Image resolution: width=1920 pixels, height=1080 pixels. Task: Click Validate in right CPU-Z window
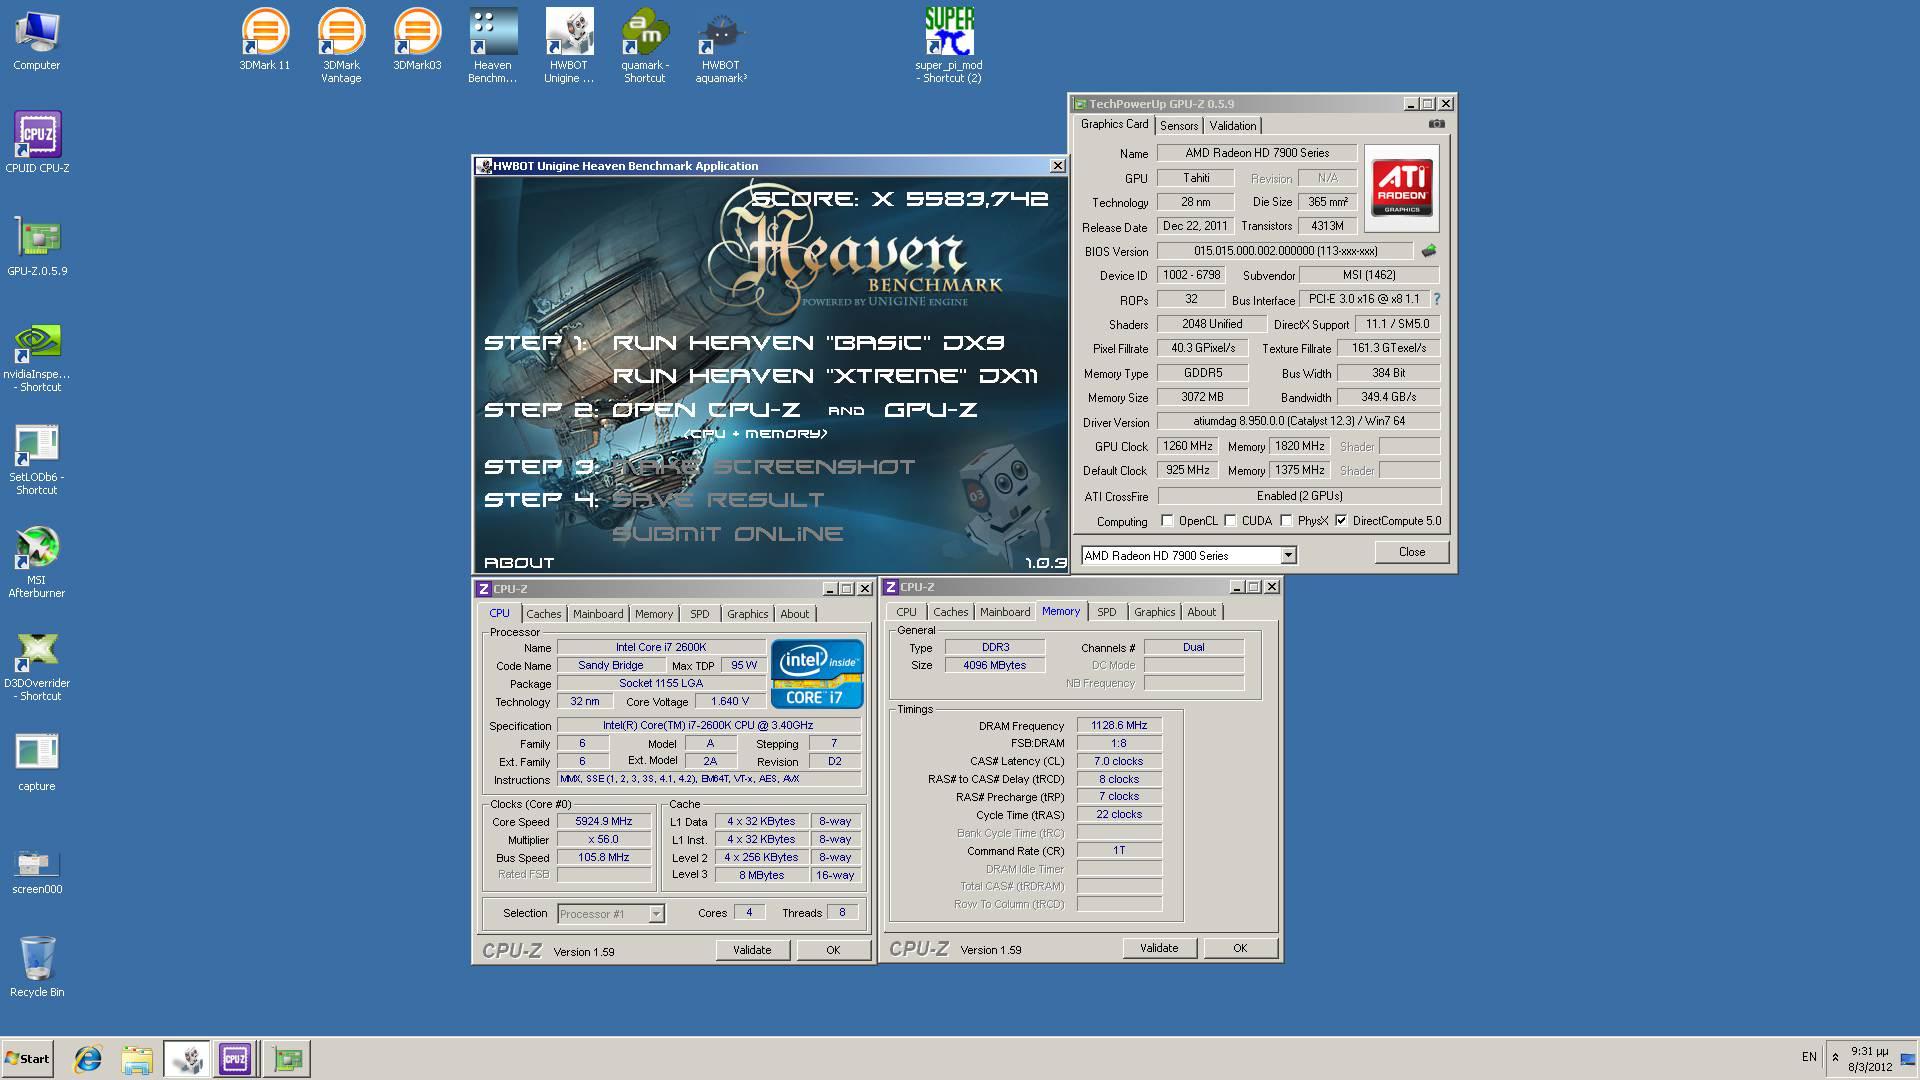click(1159, 948)
